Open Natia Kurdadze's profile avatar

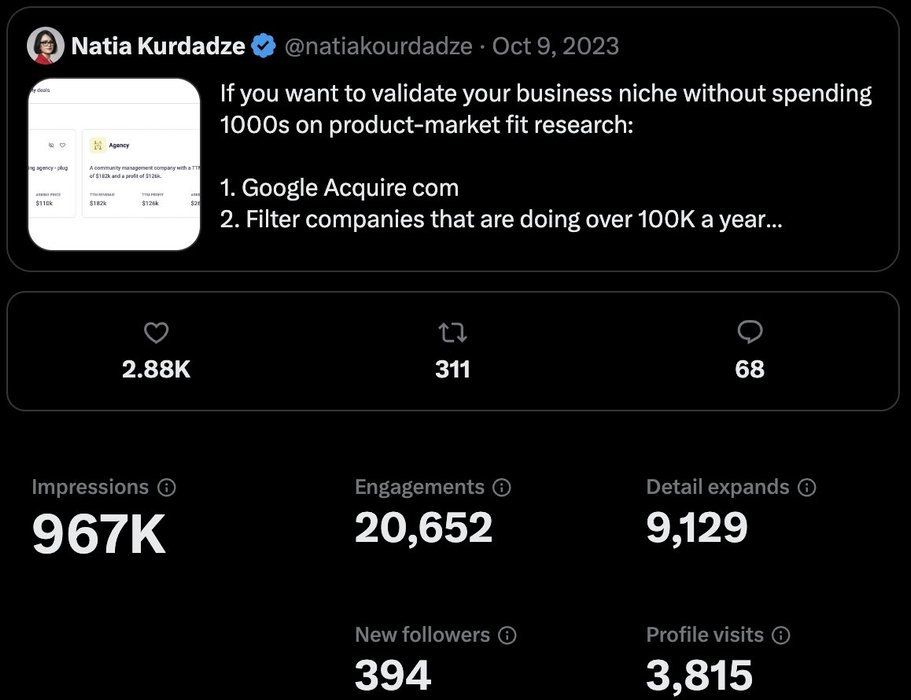pos(45,46)
